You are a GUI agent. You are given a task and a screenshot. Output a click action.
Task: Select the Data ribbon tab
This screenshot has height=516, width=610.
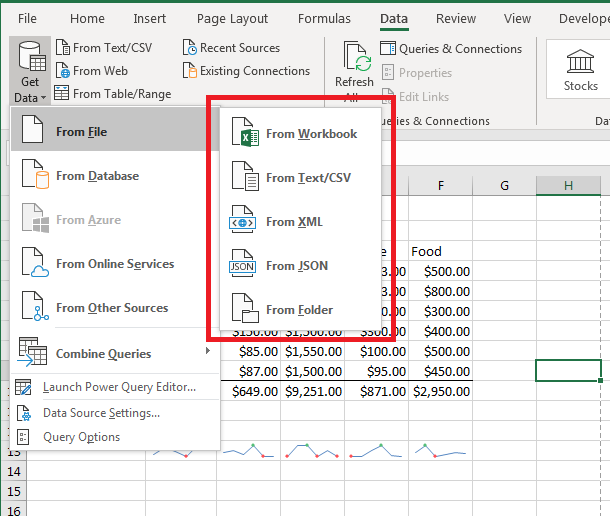[x=394, y=18]
